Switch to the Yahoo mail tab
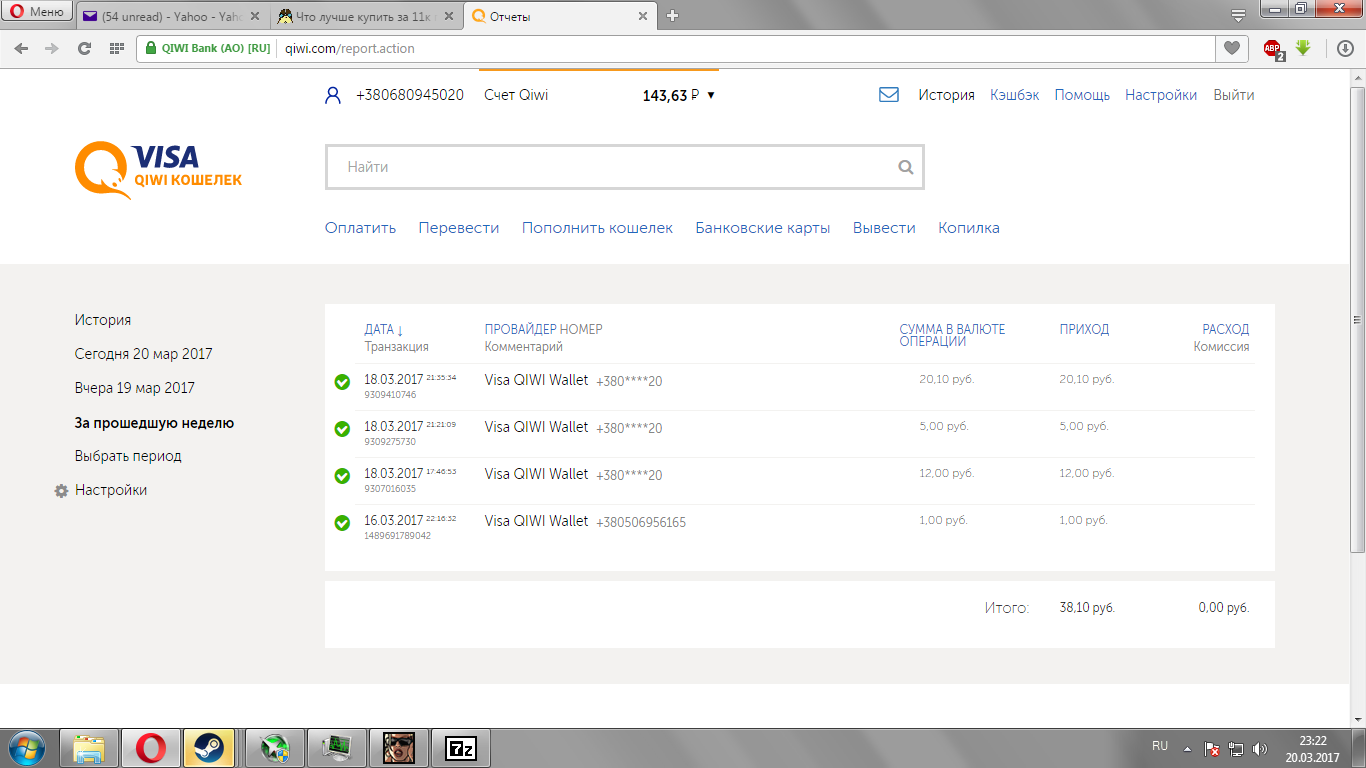 point(172,16)
